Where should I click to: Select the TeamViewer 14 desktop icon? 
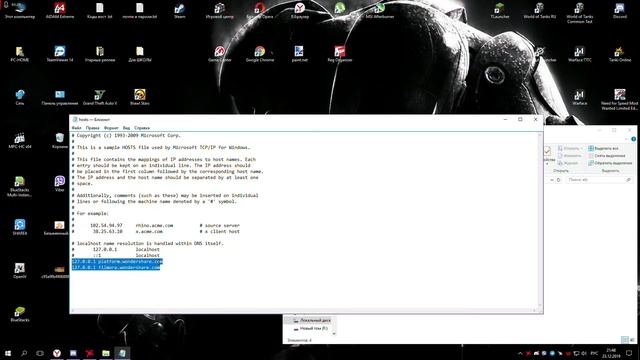pyautogui.click(x=60, y=54)
